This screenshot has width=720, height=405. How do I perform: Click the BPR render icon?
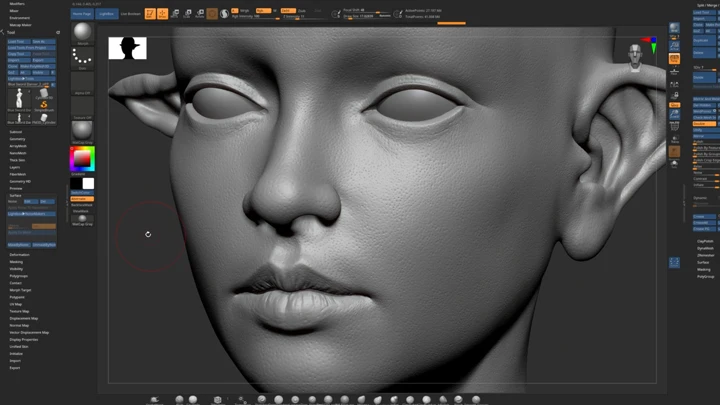point(674,29)
